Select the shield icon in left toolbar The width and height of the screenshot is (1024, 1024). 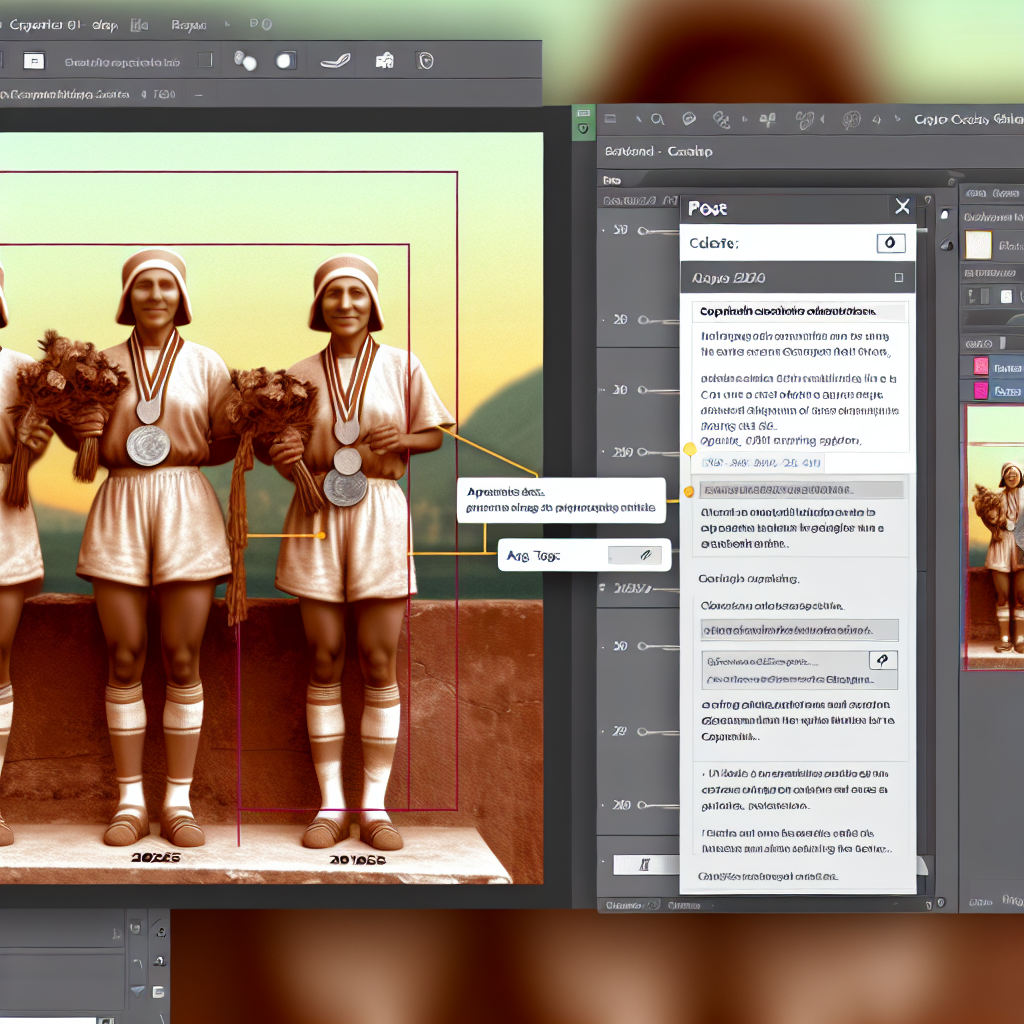point(425,61)
